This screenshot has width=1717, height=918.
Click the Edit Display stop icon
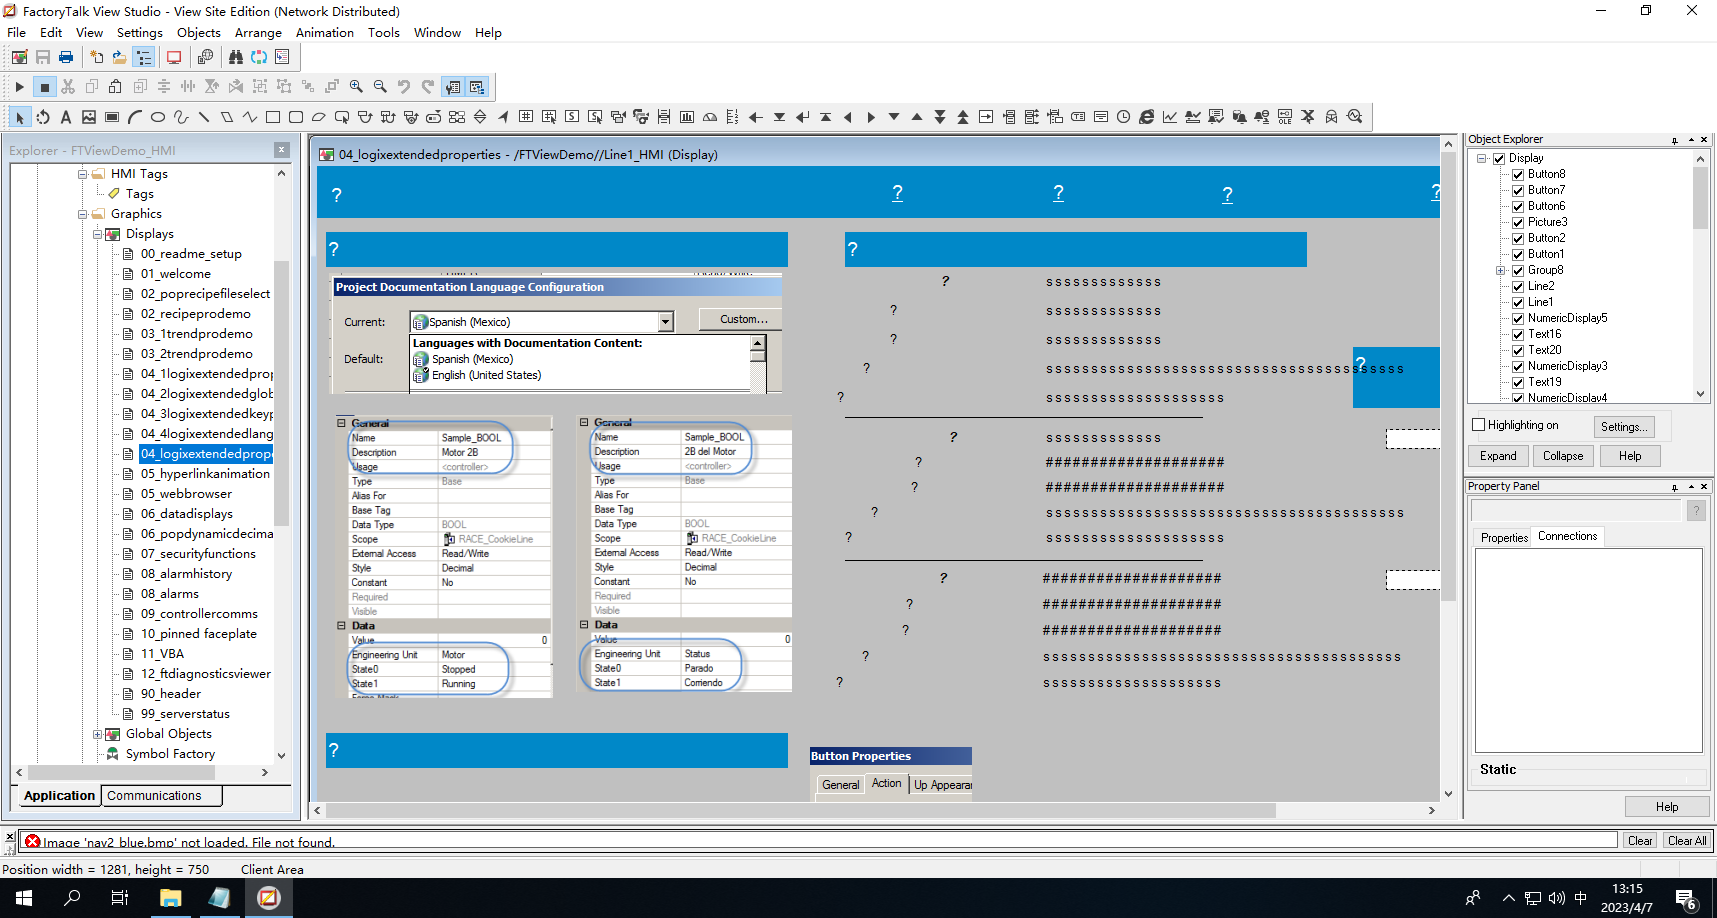pos(44,87)
